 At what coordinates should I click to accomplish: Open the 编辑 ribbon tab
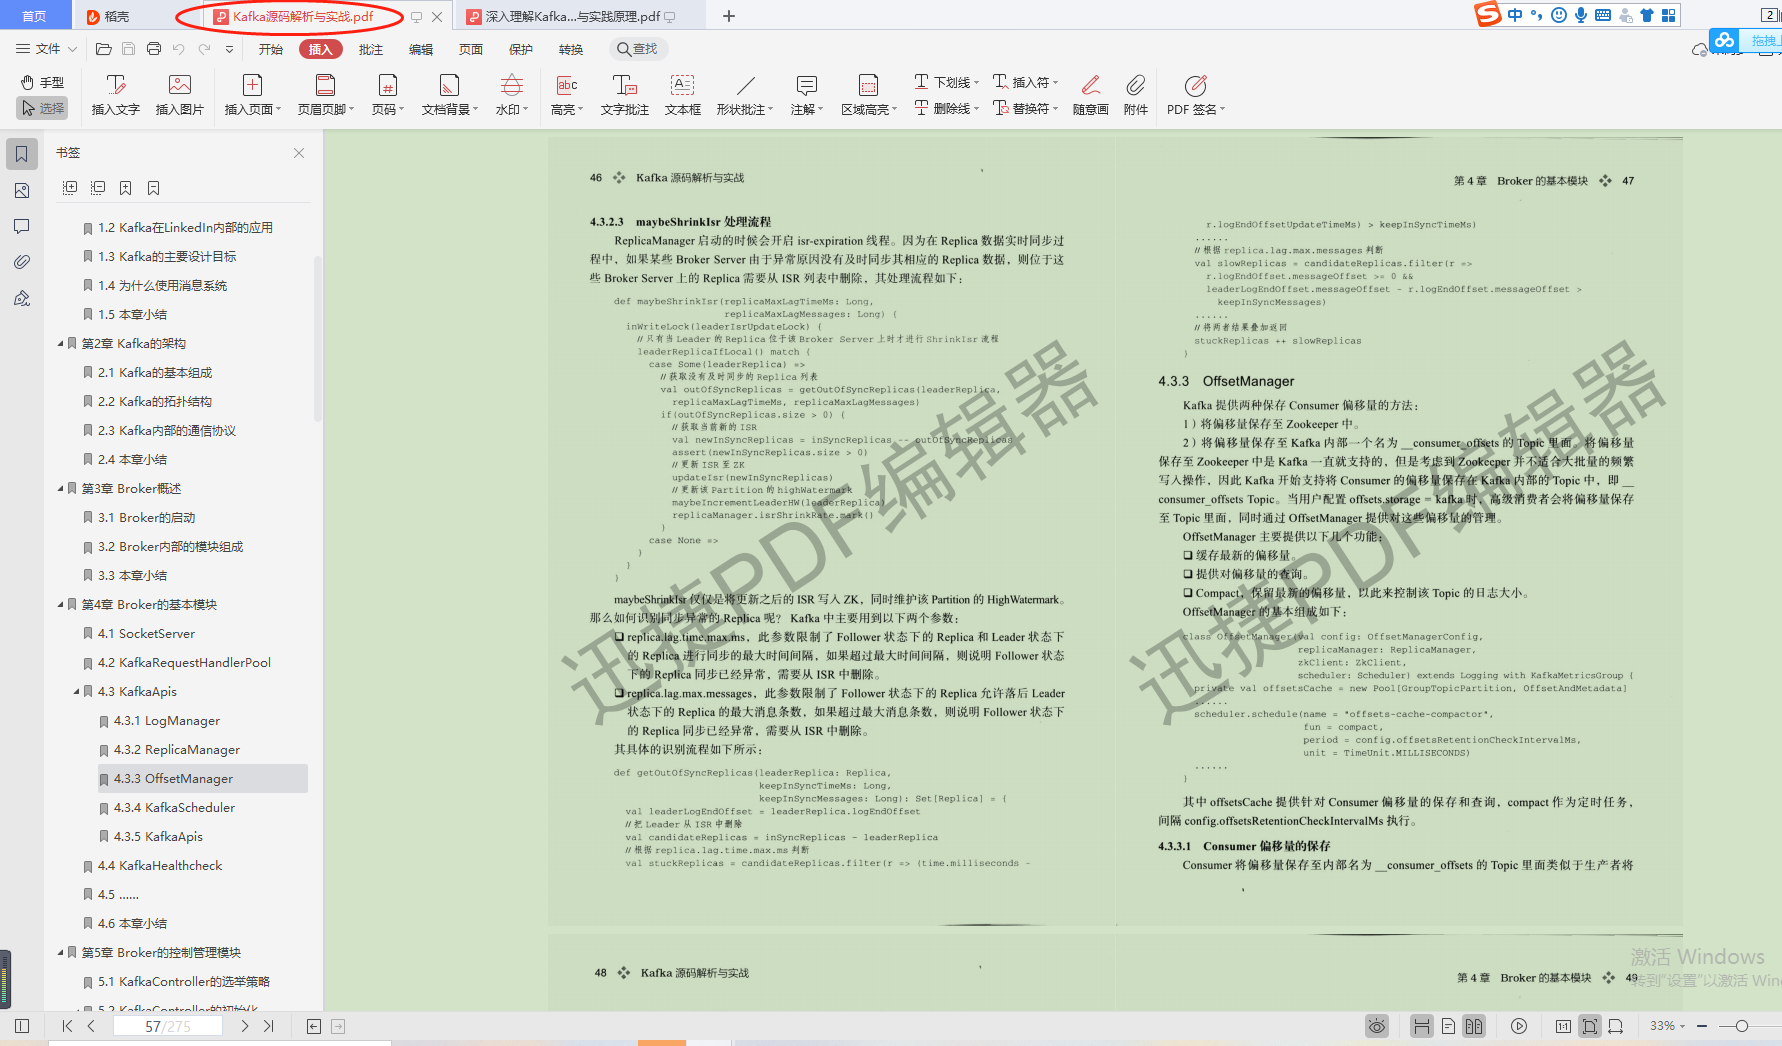click(x=421, y=49)
